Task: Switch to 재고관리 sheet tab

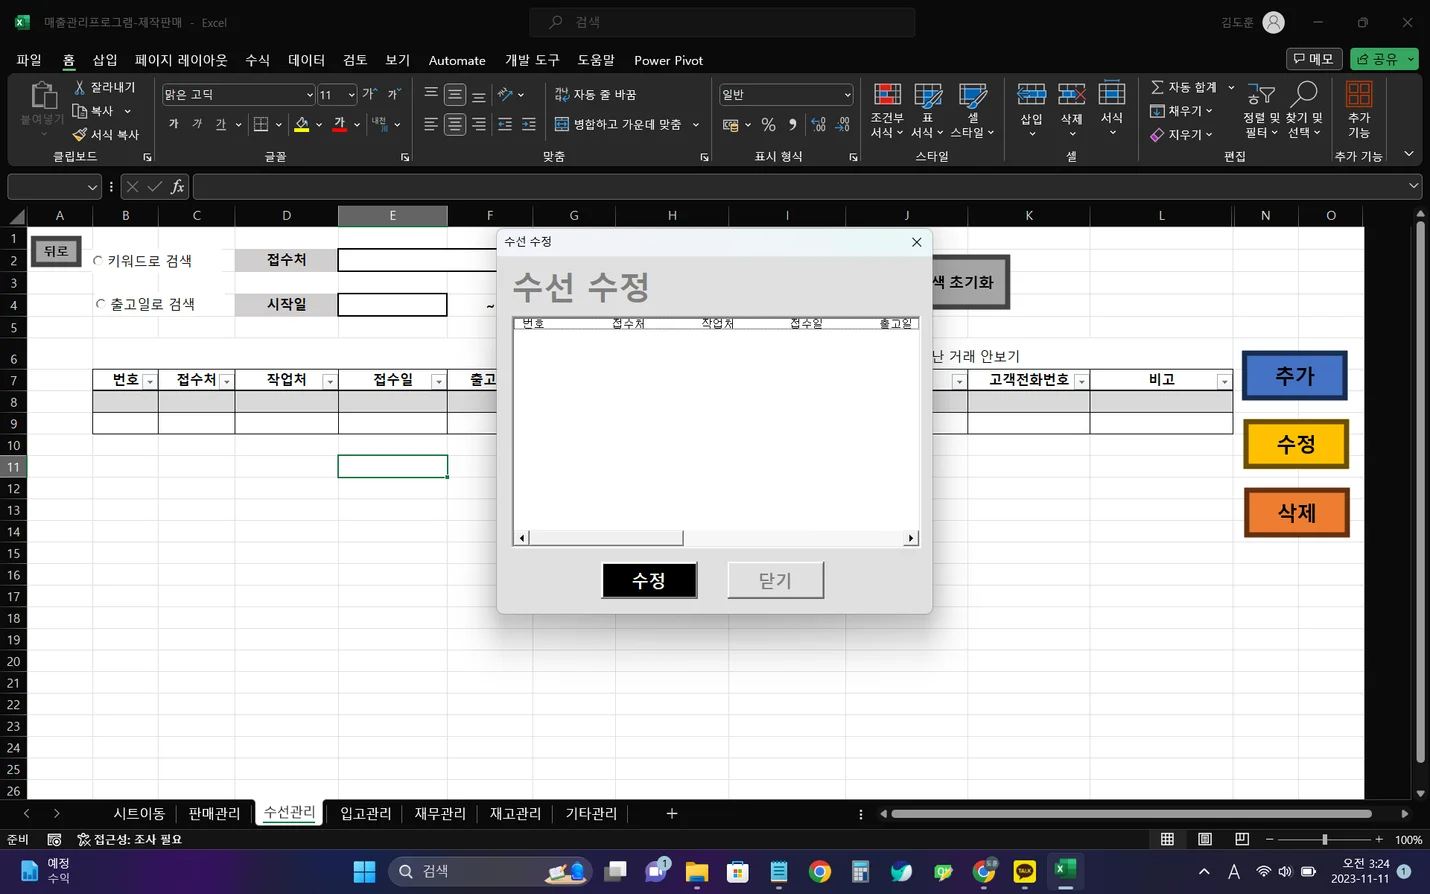Action: pyautogui.click(x=515, y=813)
